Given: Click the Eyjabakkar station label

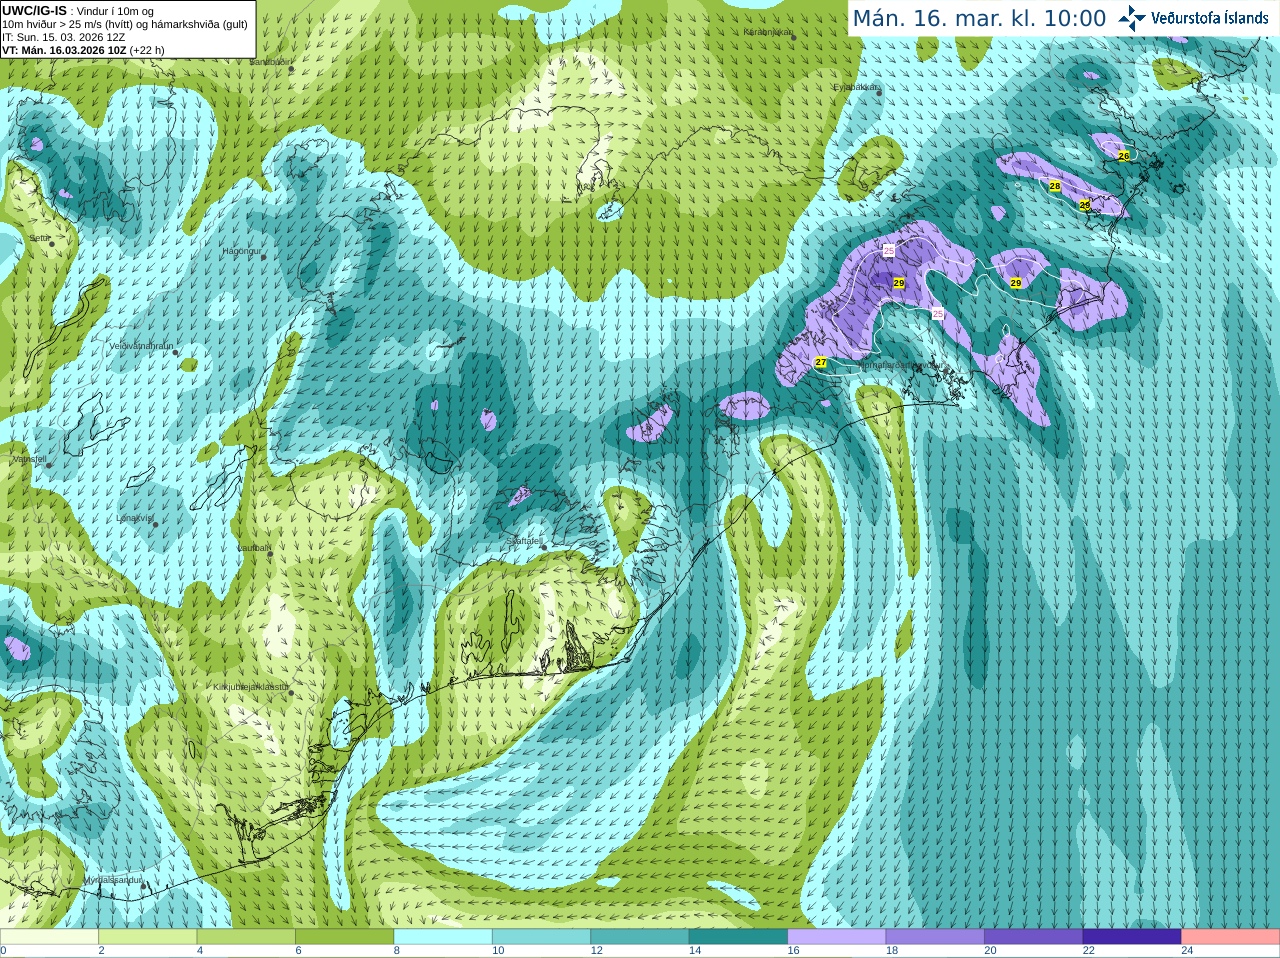Looking at the screenshot, I should pyautogui.click(x=856, y=87).
